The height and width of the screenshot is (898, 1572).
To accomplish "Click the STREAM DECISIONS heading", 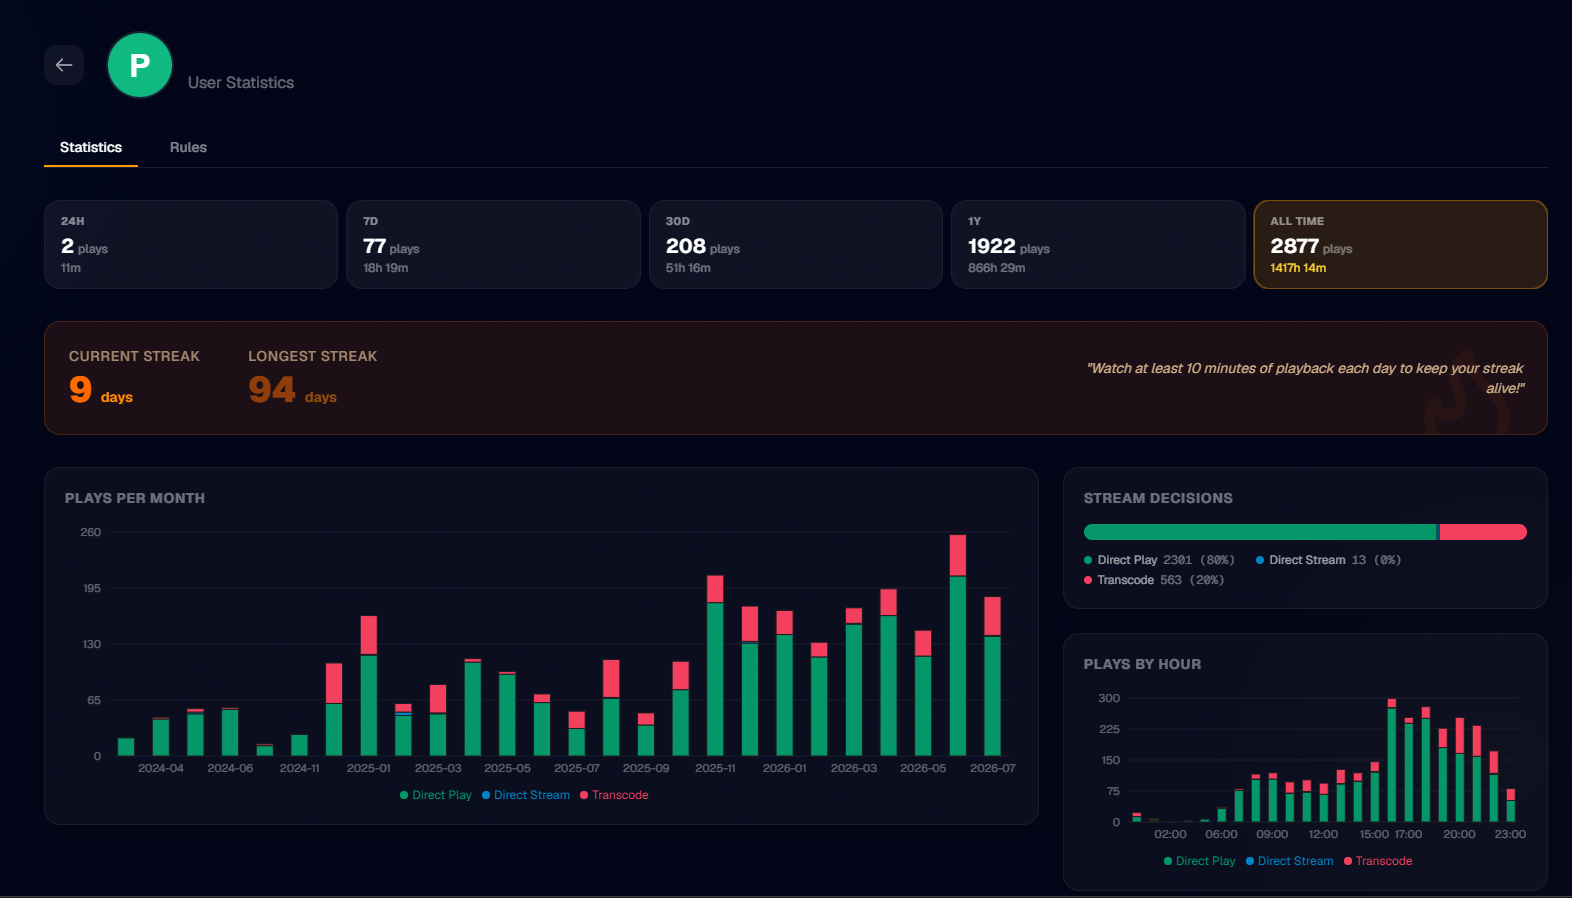I will pyautogui.click(x=1158, y=498).
